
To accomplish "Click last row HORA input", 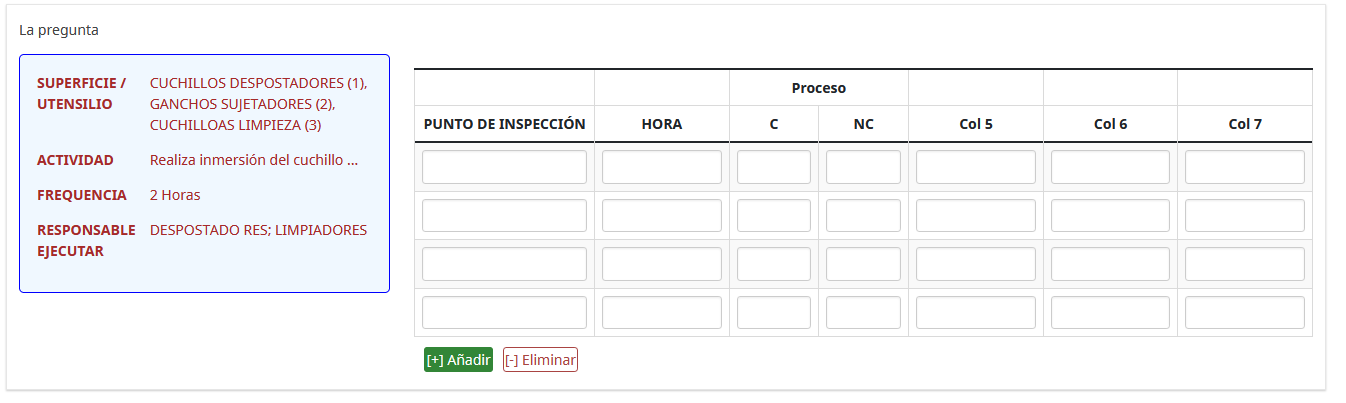I will pyautogui.click(x=662, y=312).
